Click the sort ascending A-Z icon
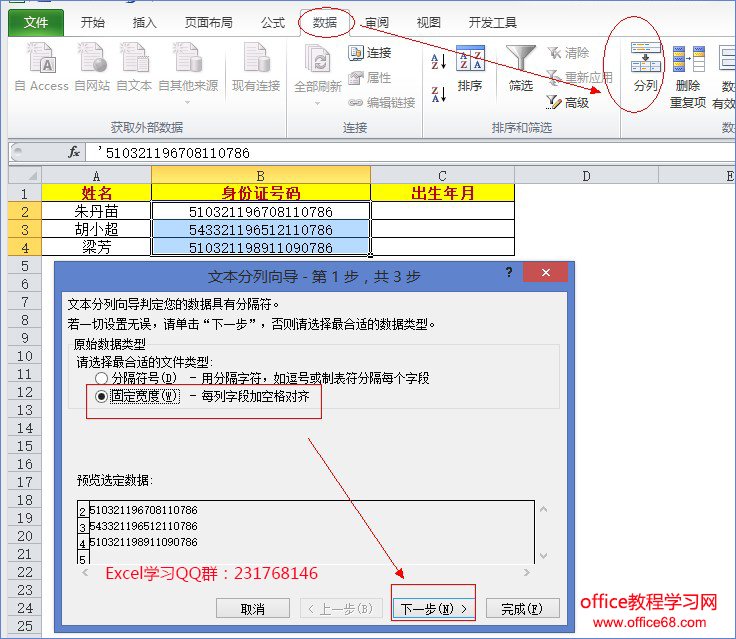 point(438,62)
